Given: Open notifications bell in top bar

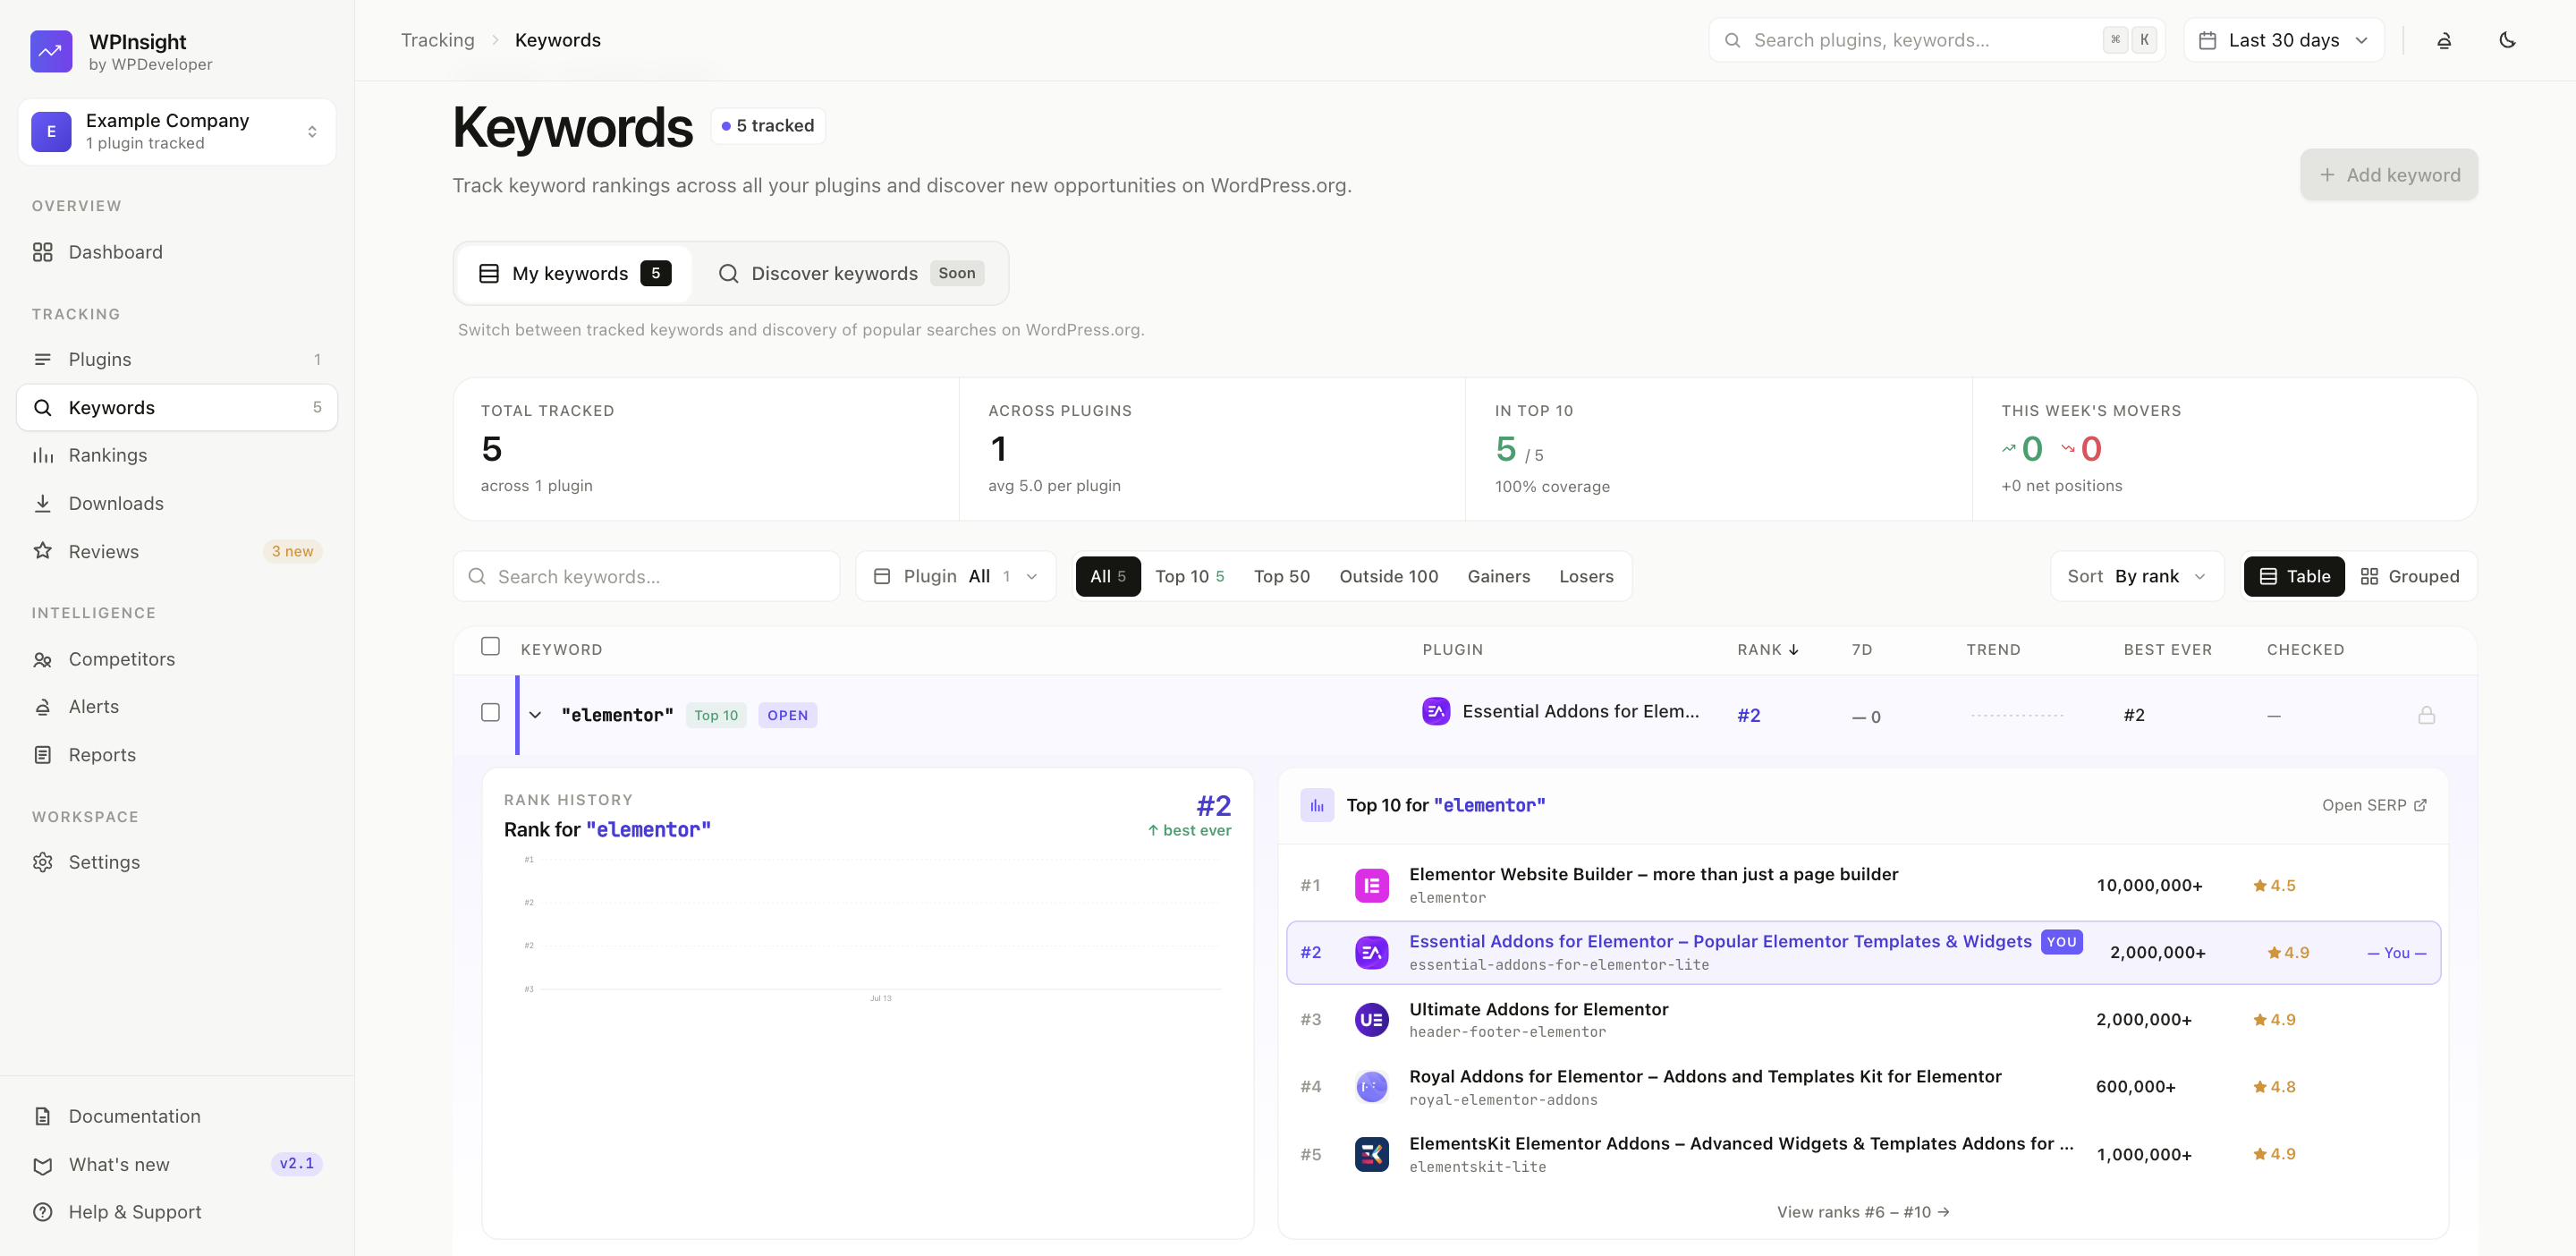Looking at the screenshot, I should pos(2444,41).
